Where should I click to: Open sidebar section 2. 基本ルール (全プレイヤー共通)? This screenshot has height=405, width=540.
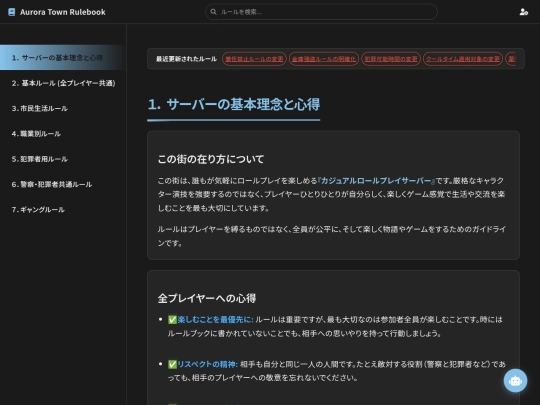pyautogui.click(x=63, y=83)
